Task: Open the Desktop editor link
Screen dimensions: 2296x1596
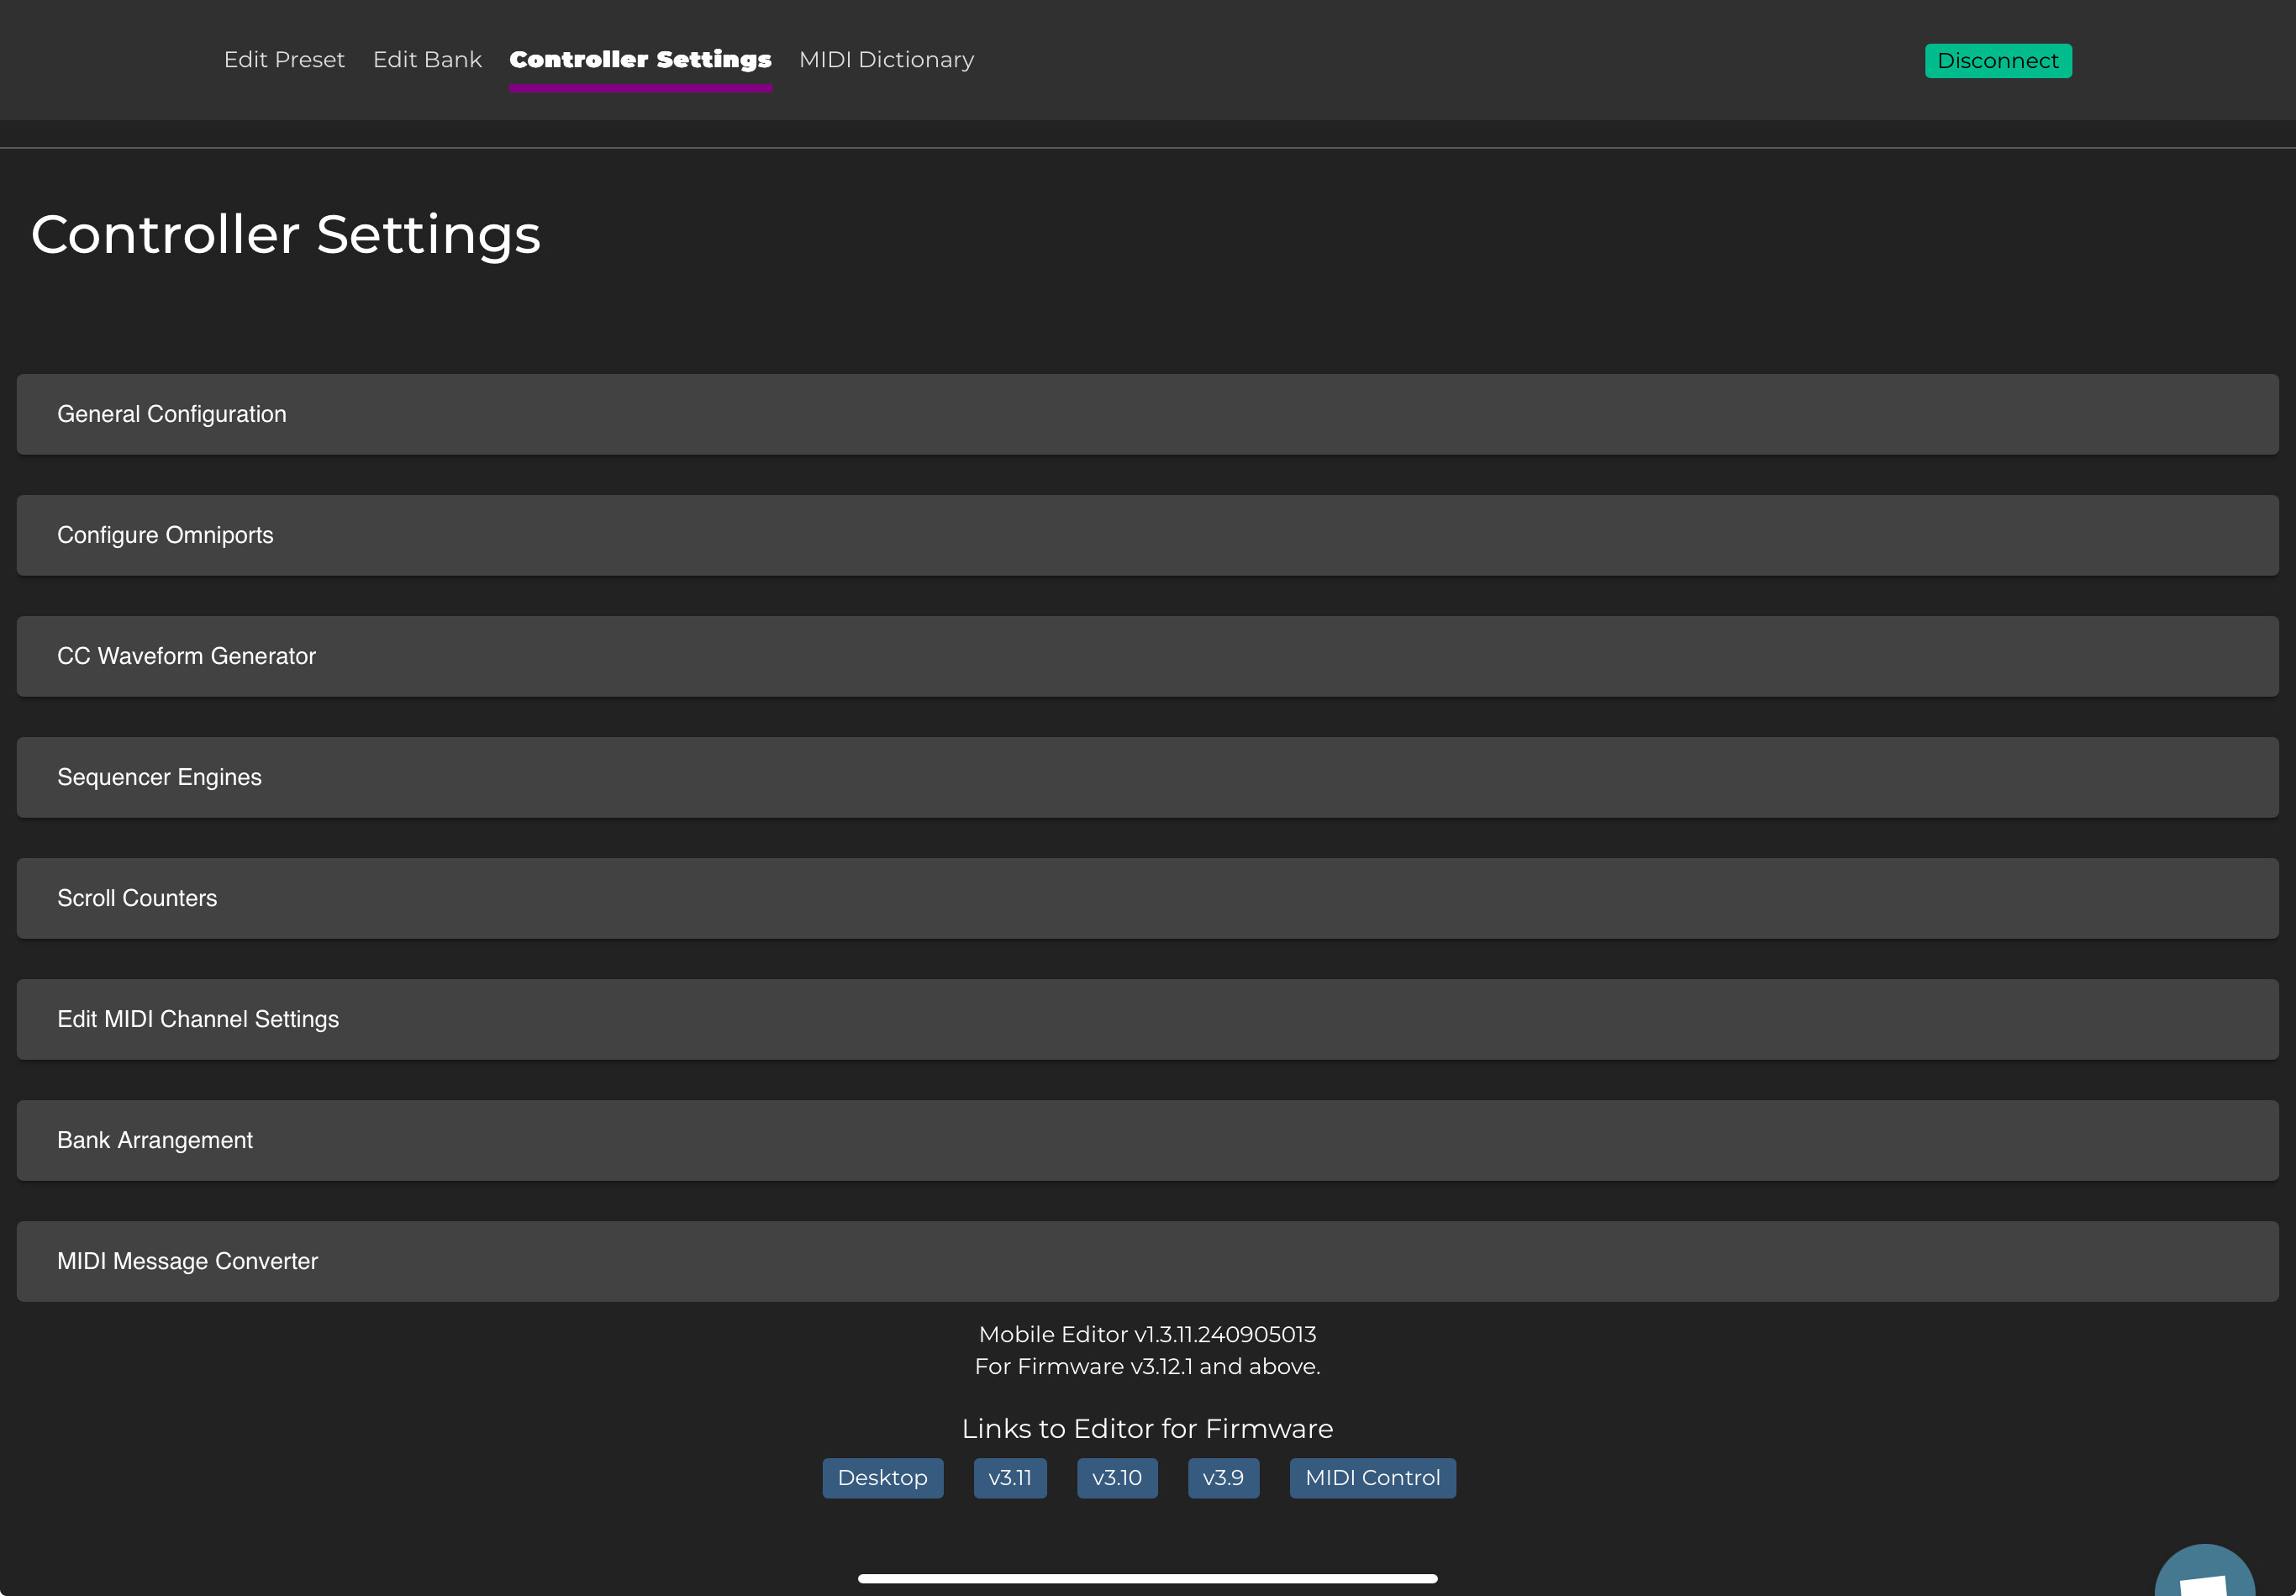Action: 882,1478
